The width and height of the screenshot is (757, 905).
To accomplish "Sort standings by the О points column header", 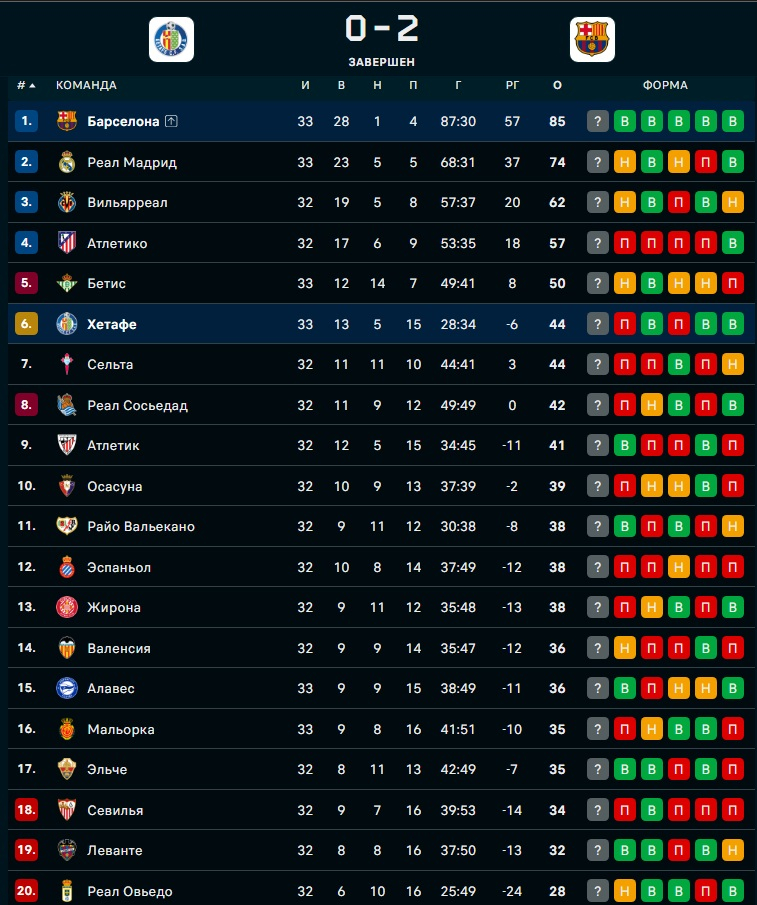I will click(557, 85).
